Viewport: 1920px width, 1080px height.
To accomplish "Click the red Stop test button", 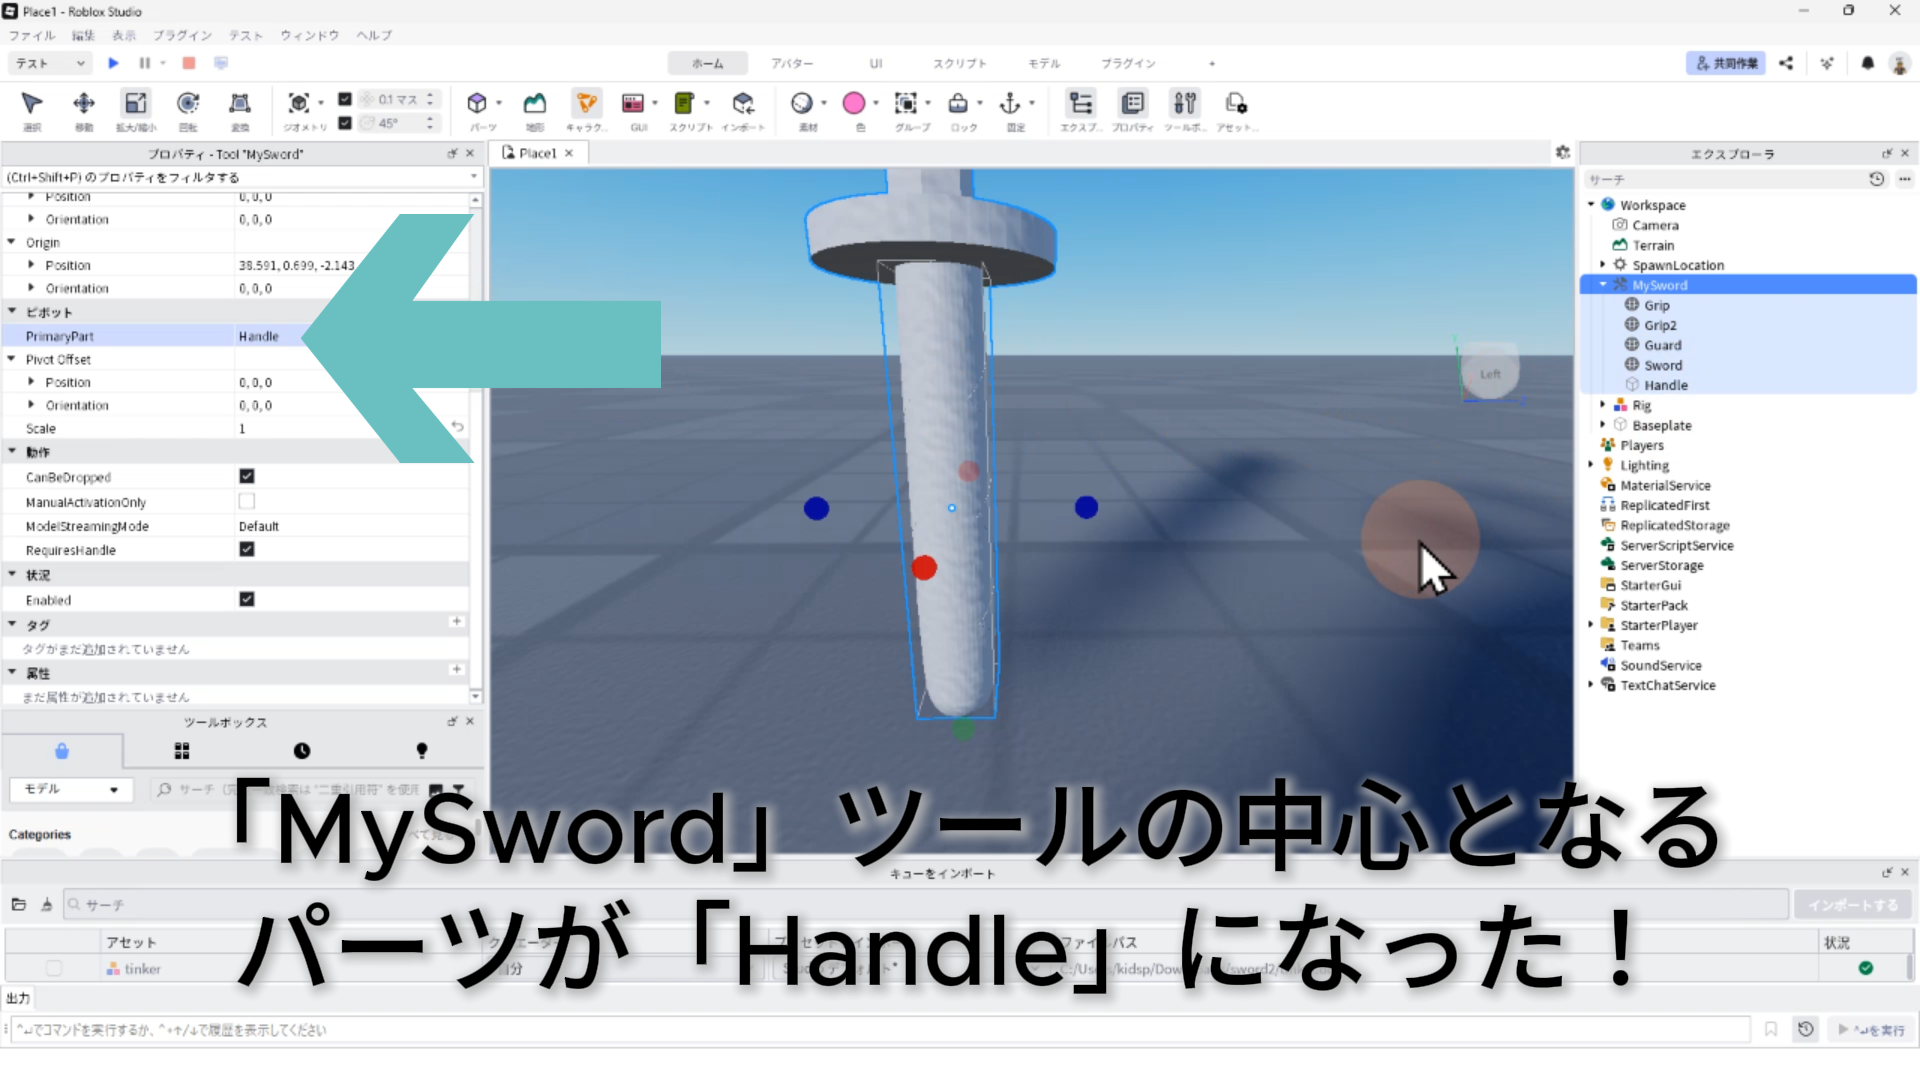I will 188,63.
